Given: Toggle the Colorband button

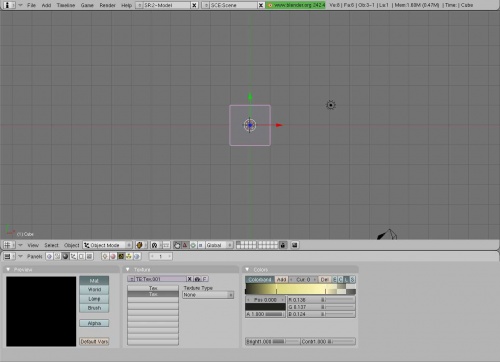Looking at the screenshot, I should click(260, 279).
